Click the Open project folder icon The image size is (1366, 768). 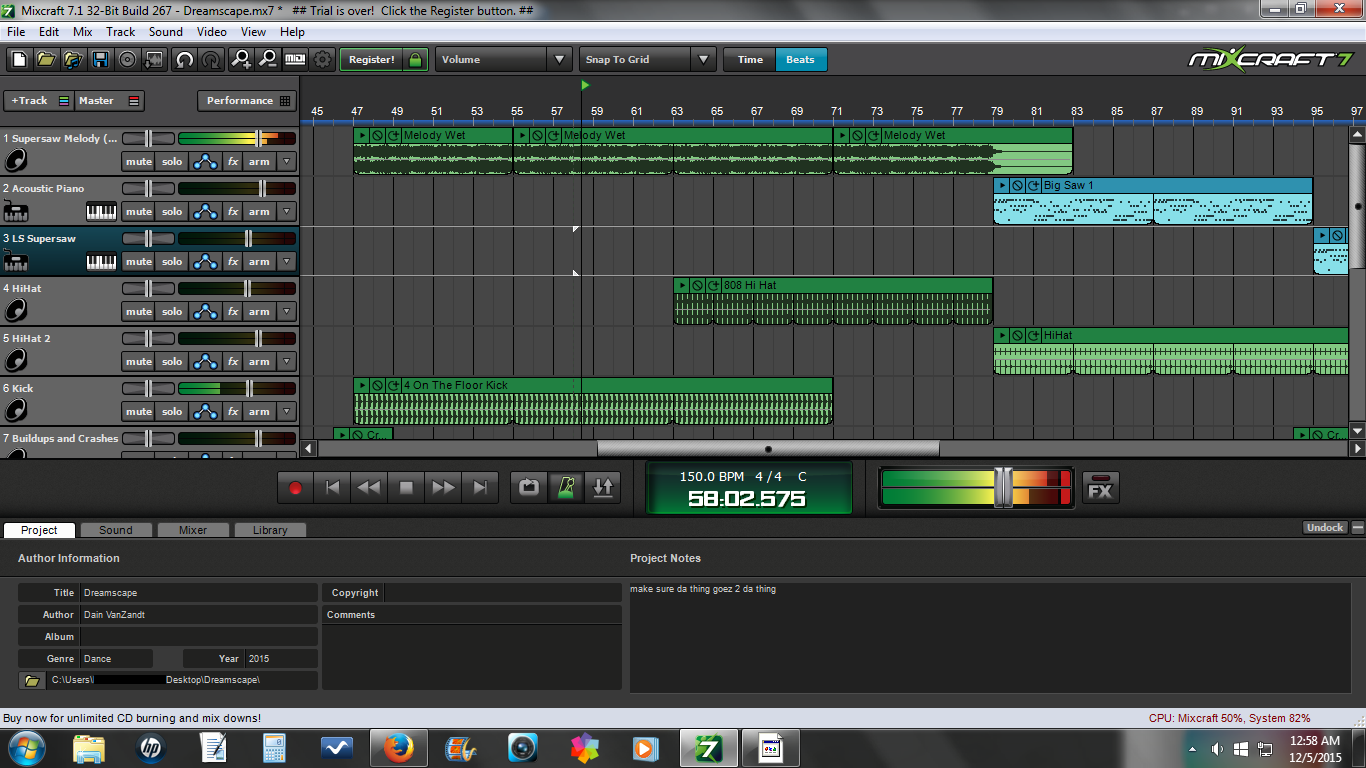pos(46,60)
